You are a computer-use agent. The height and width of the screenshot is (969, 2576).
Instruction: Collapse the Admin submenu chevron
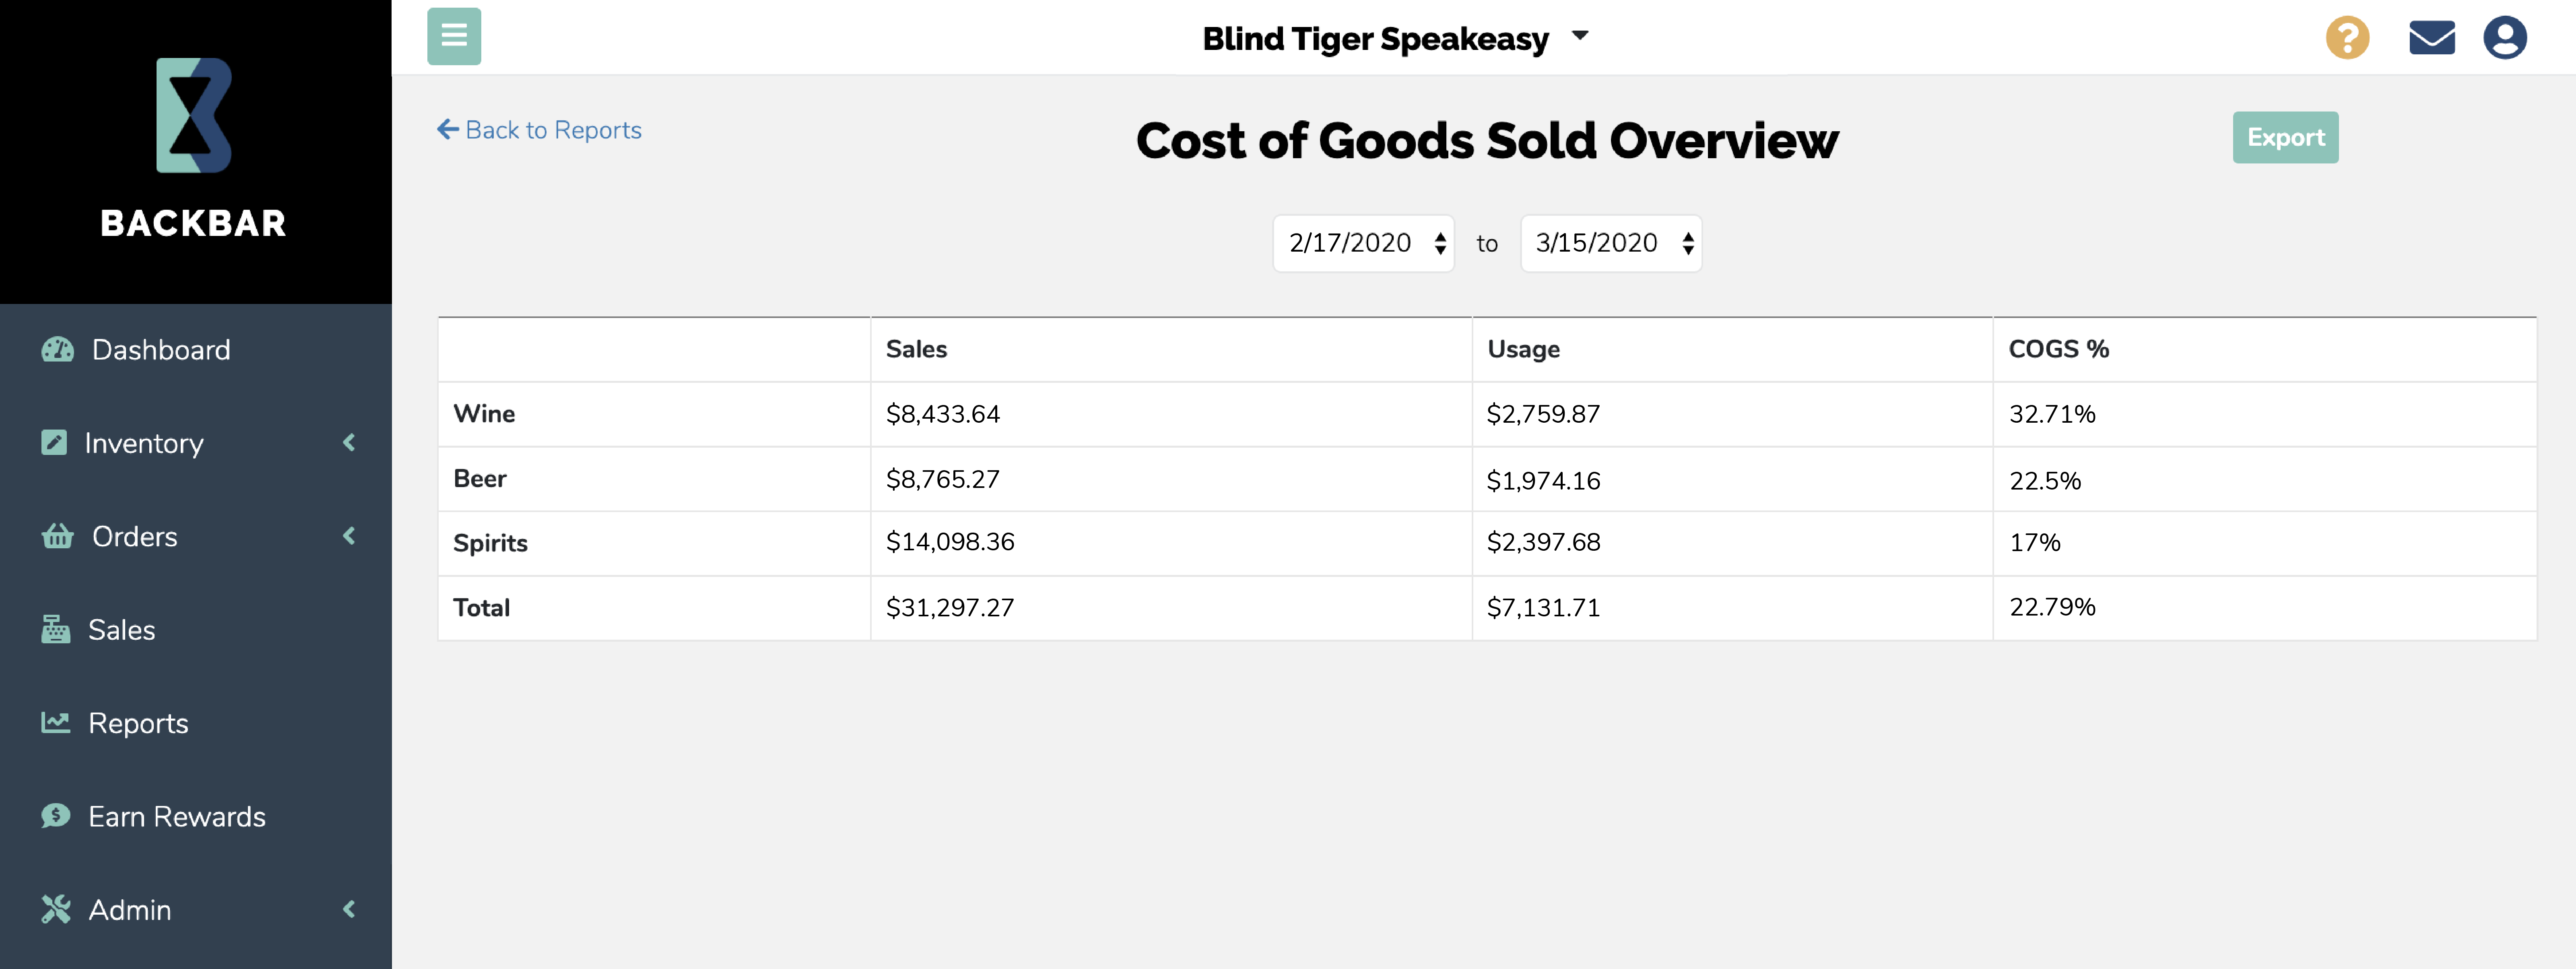pyautogui.click(x=349, y=909)
